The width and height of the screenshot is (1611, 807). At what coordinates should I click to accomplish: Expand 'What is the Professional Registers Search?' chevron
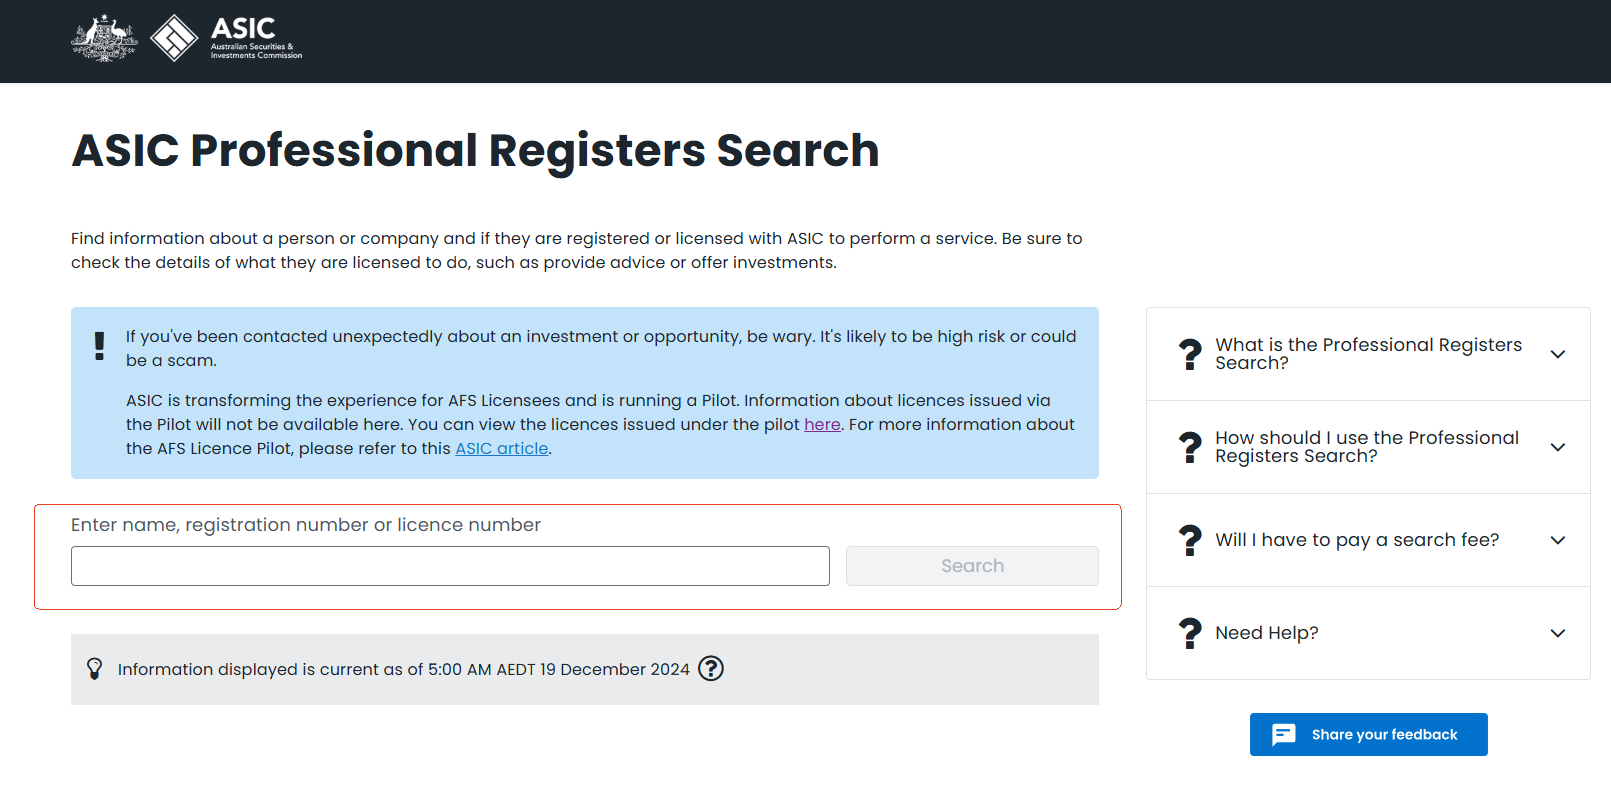[x=1557, y=354]
